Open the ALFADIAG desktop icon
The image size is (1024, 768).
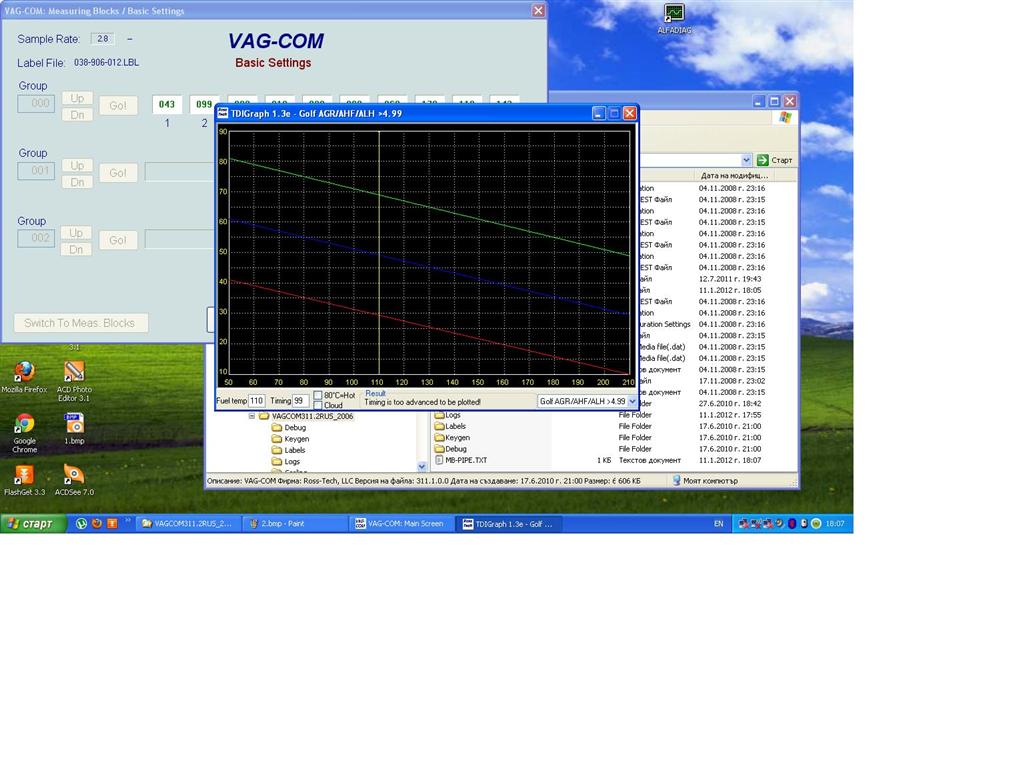coord(674,14)
